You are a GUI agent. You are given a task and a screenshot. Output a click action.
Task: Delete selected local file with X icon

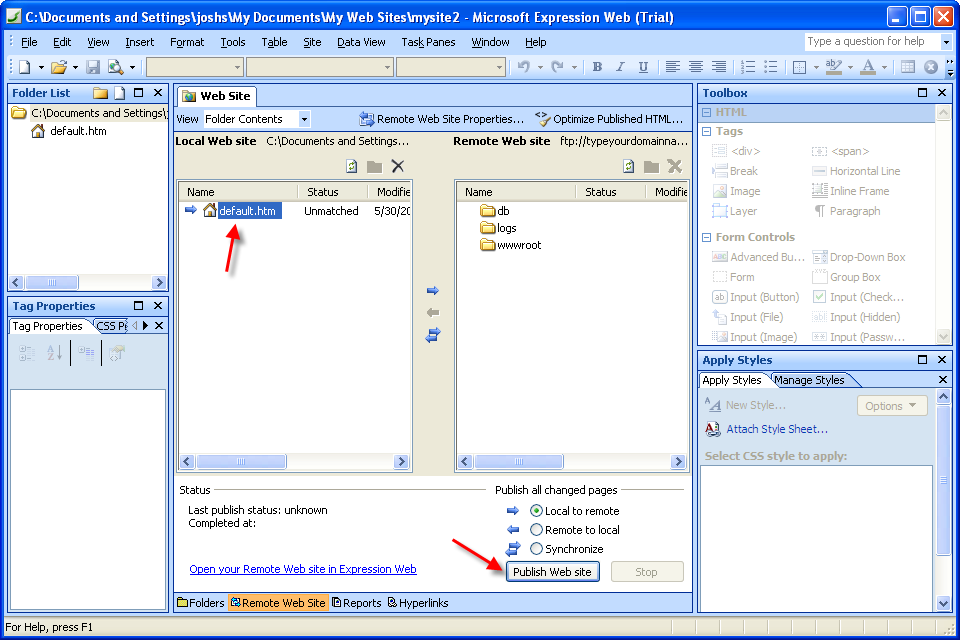coord(397,166)
